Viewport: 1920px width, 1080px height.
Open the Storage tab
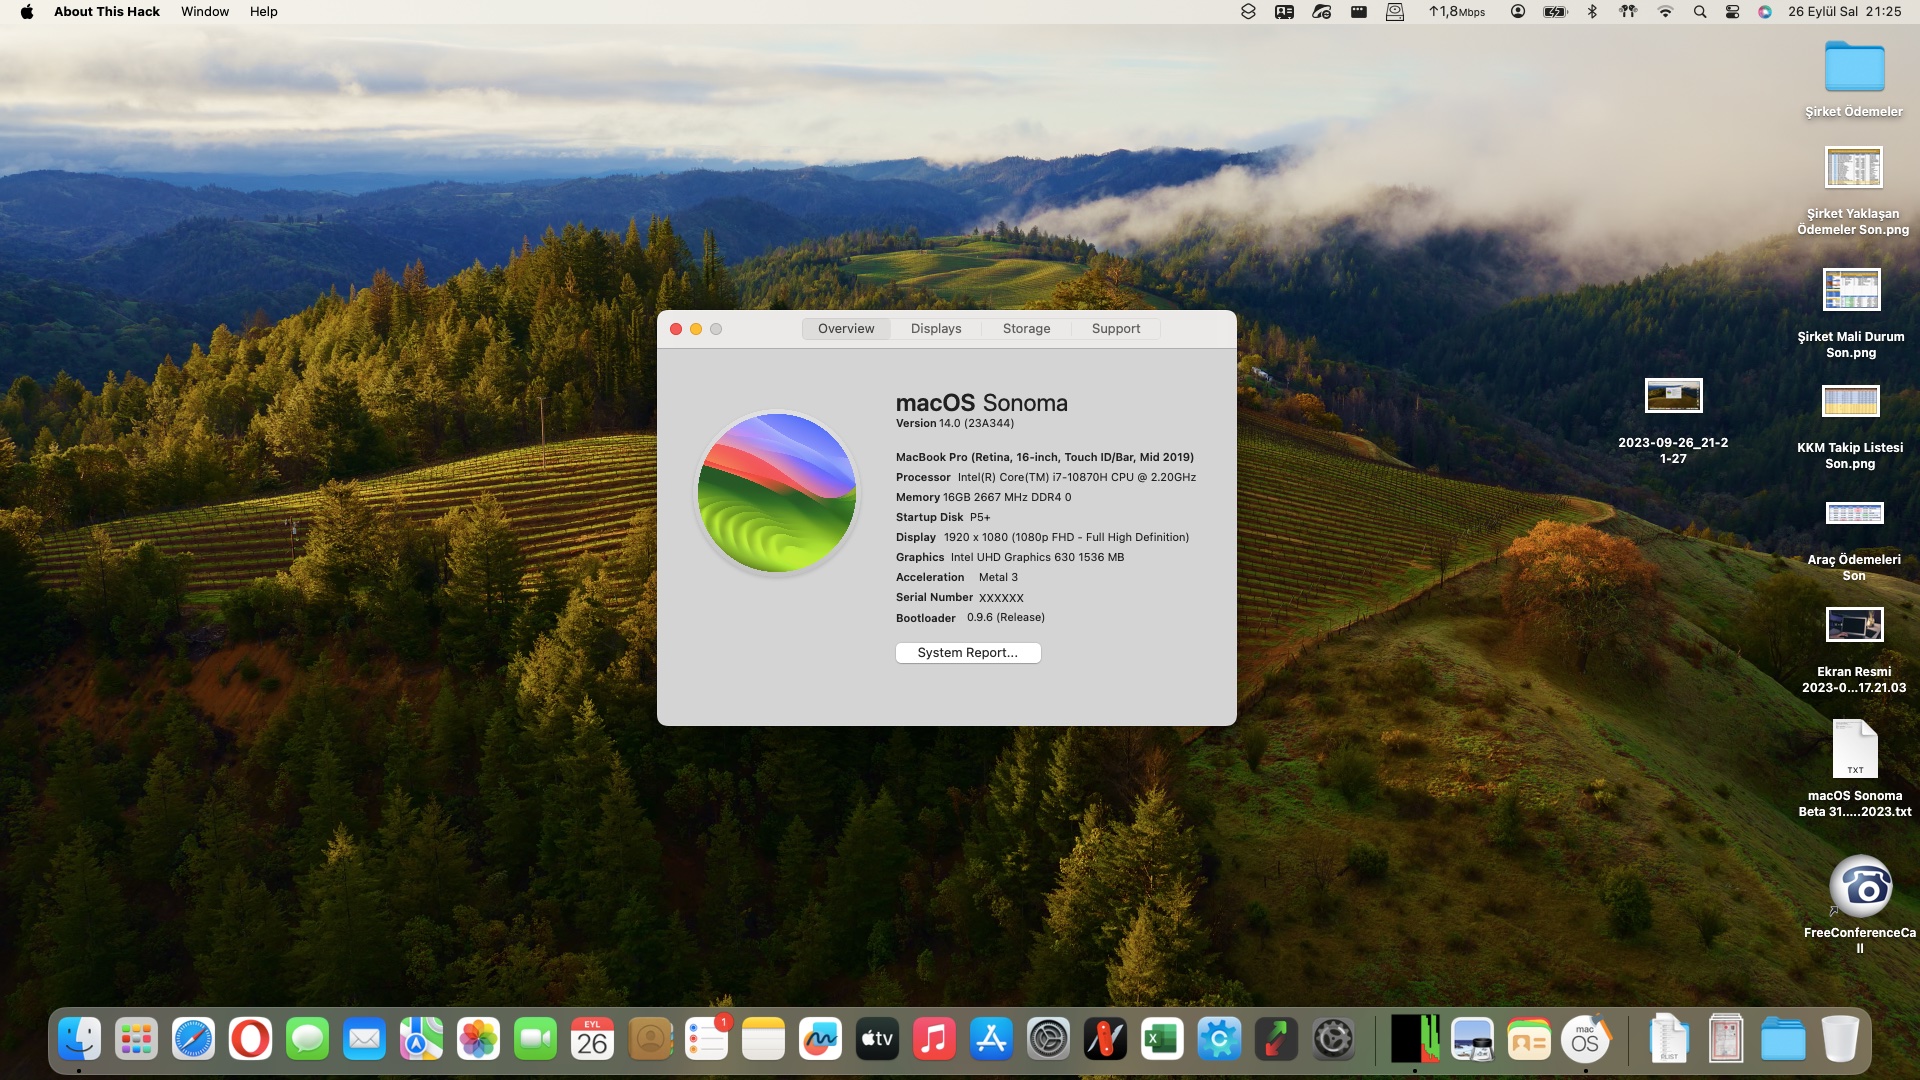(x=1026, y=328)
